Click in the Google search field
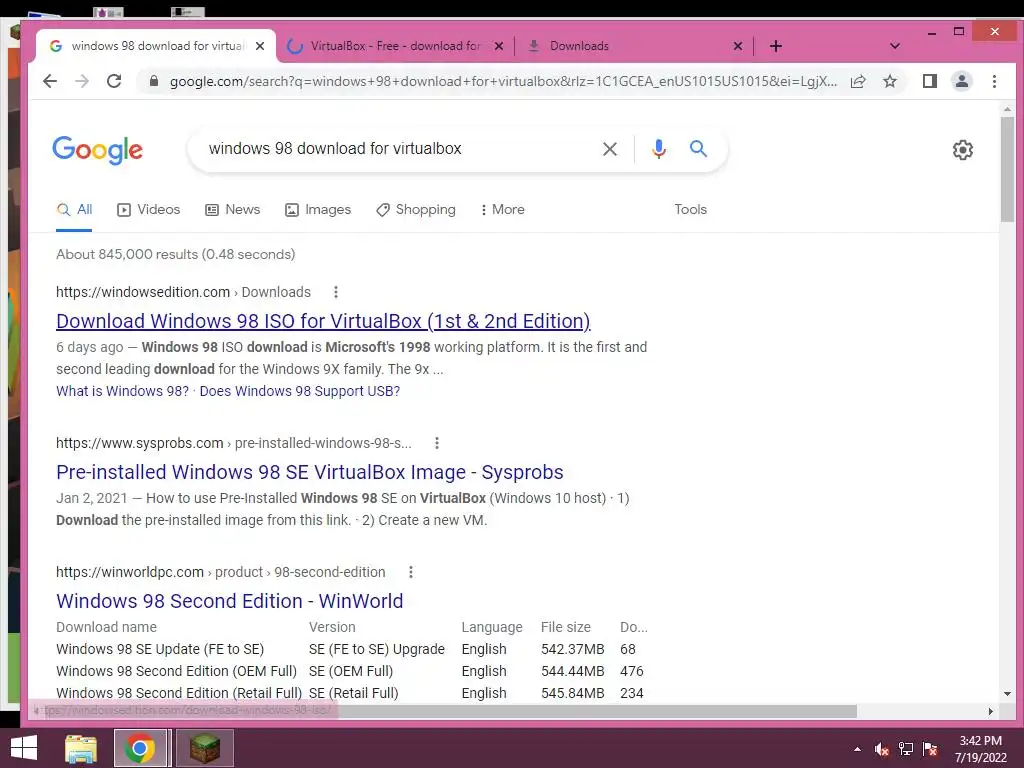This screenshot has width=1024, height=768. [x=398, y=149]
